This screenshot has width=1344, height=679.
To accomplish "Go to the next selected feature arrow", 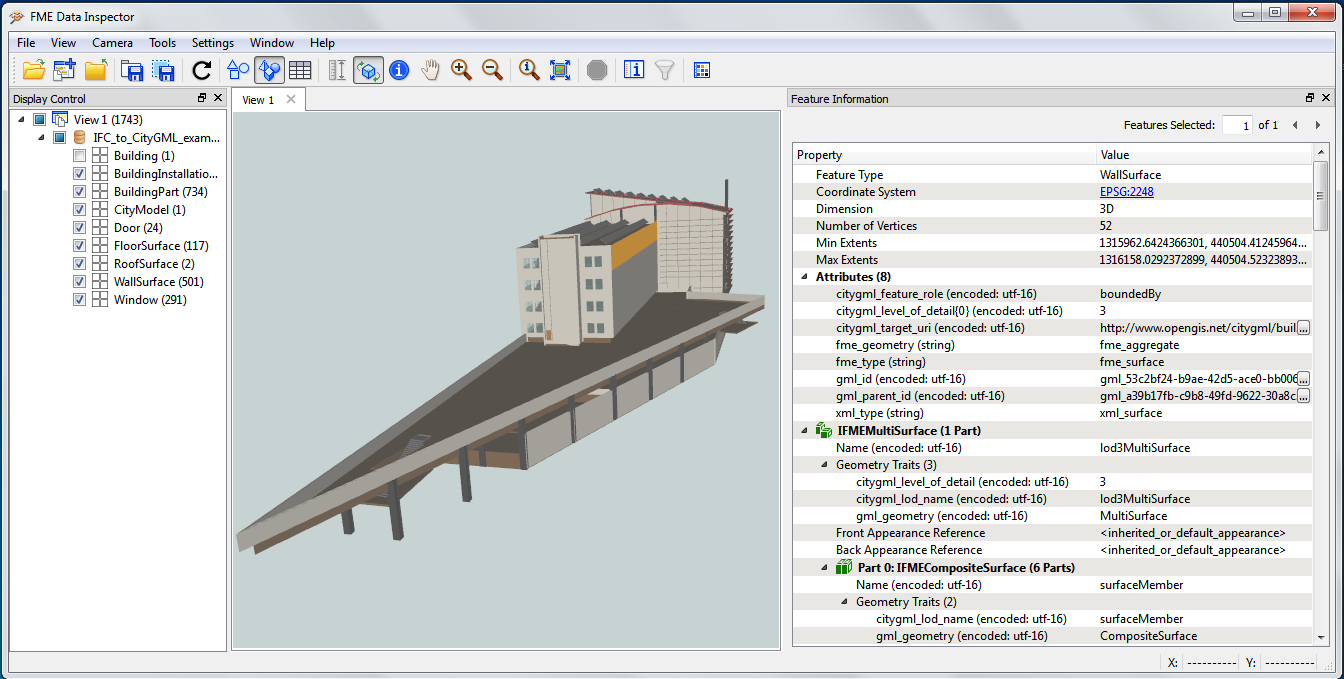I will (1319, 125).
